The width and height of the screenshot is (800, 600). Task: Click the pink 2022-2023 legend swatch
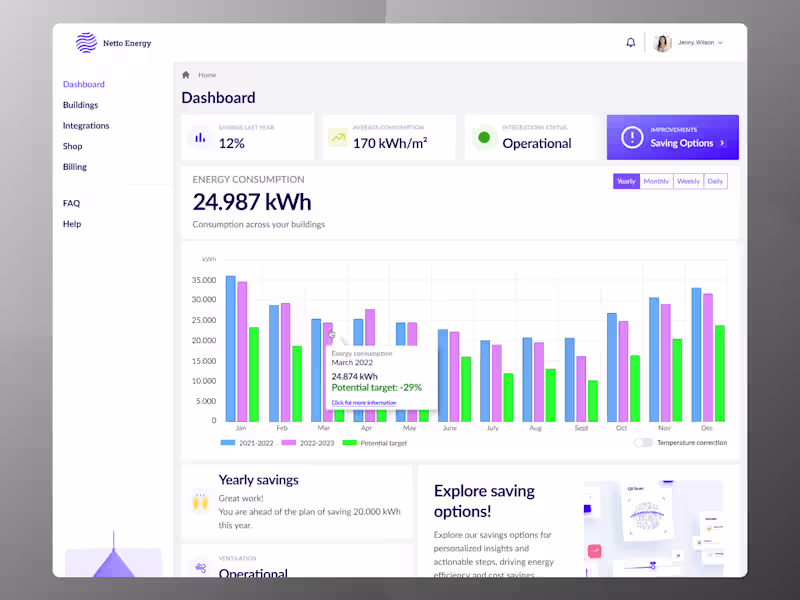coord(289,443)
